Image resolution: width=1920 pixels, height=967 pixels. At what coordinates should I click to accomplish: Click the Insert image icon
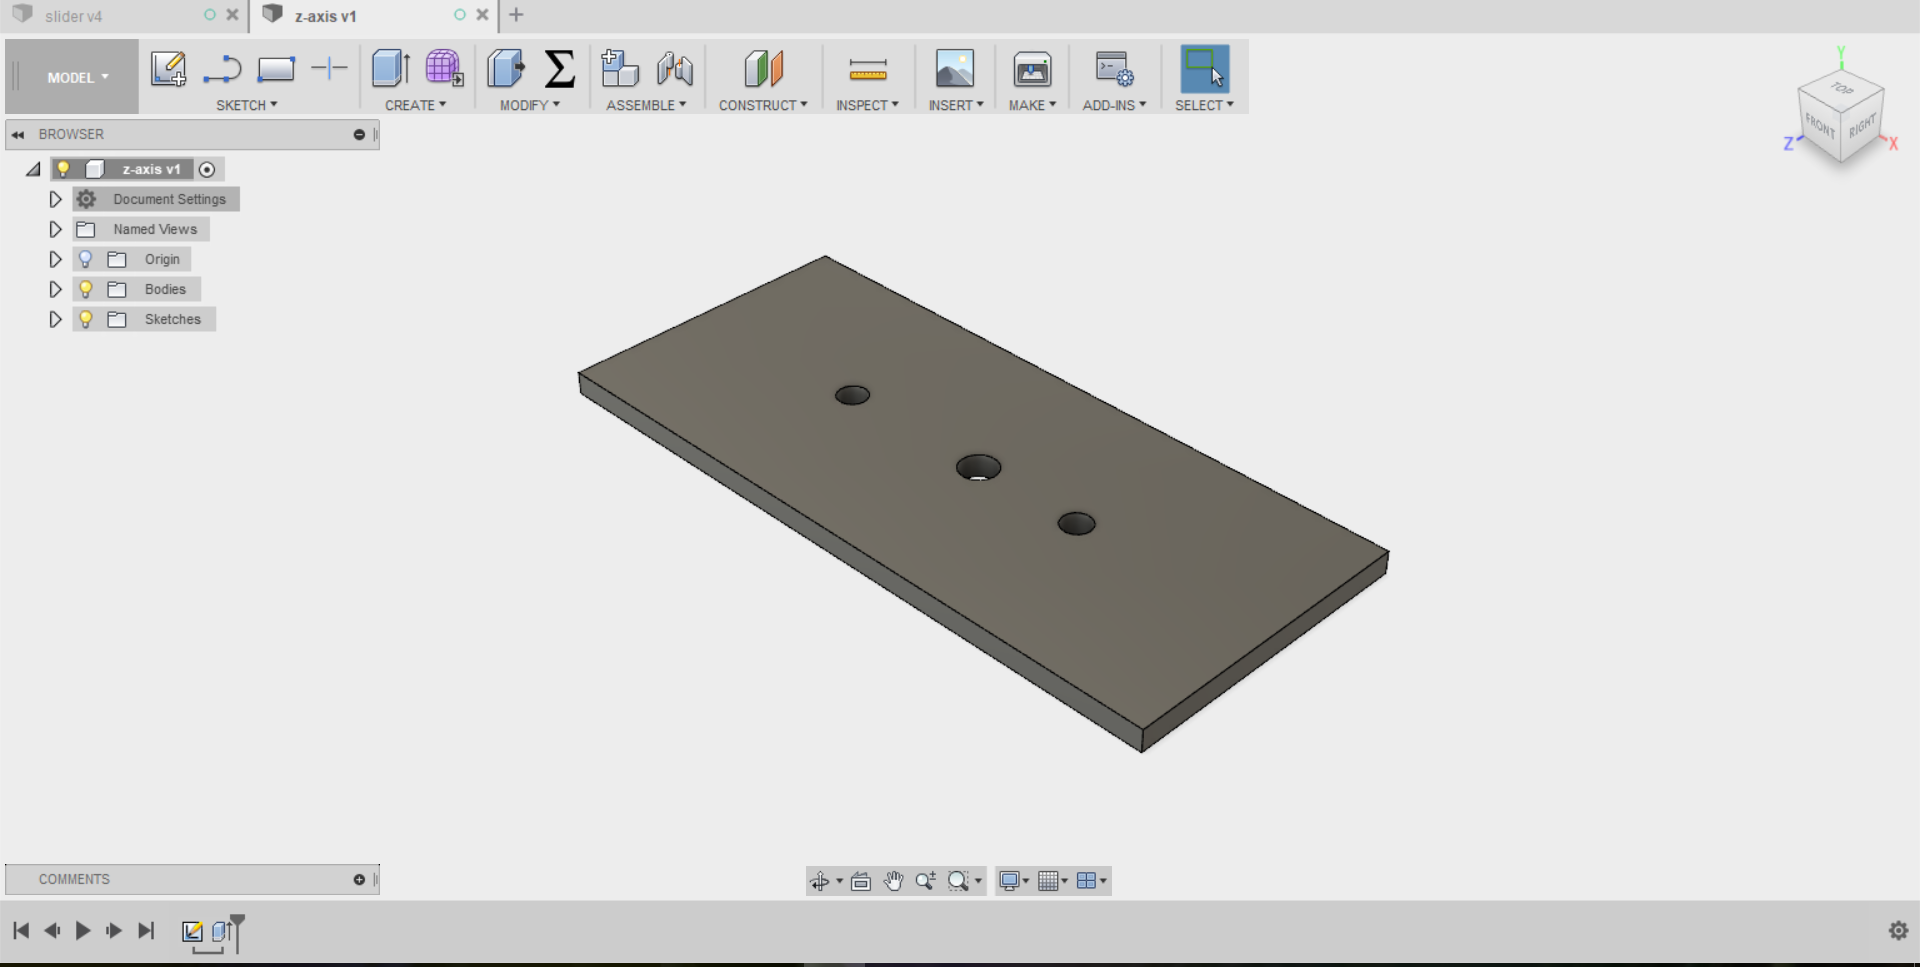(955, 69)
